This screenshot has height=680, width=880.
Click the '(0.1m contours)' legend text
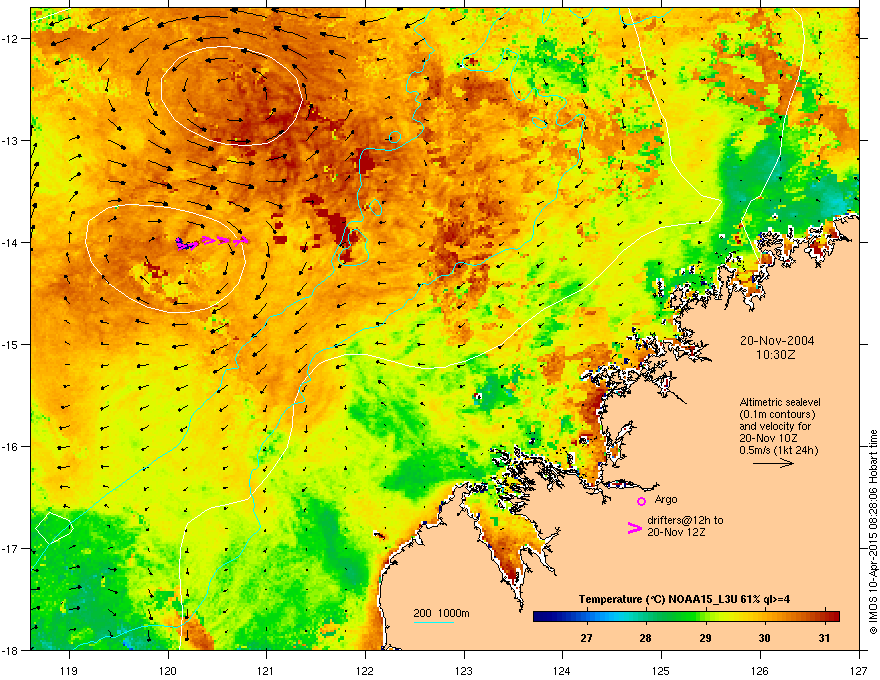[777, 415]
